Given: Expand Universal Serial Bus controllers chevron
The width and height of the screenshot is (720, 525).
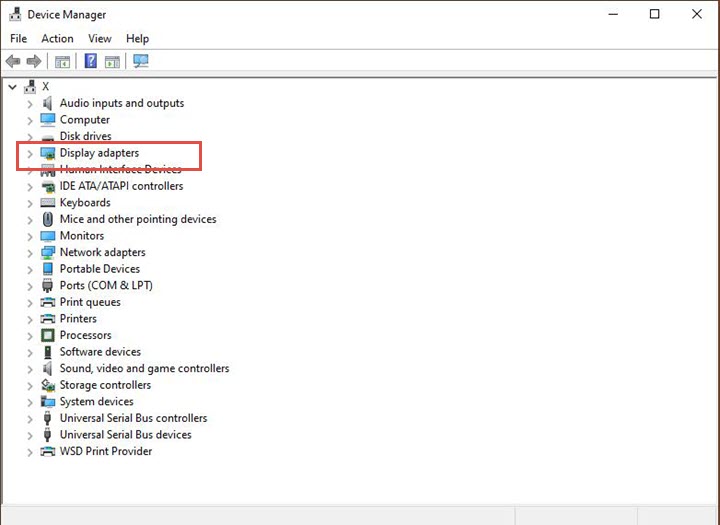Looking at the screenshot, I should tap(30, 419).
